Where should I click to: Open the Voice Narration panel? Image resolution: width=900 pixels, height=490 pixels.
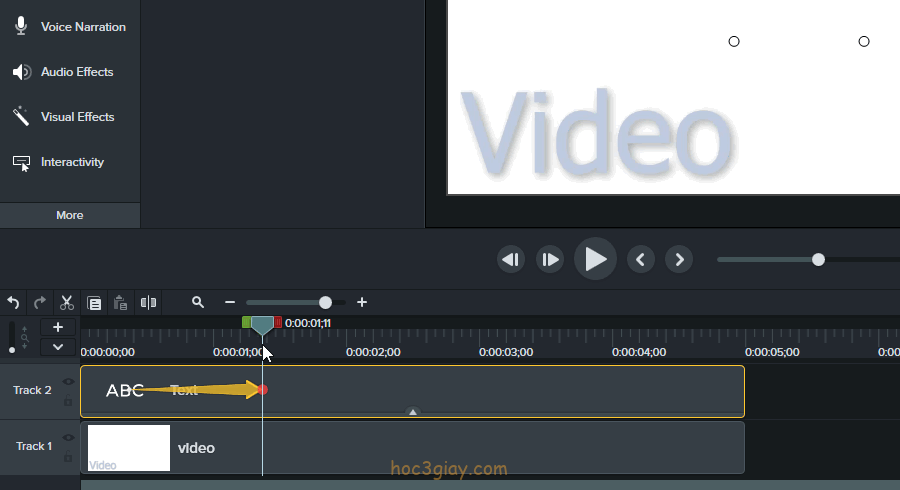[70, 27]
